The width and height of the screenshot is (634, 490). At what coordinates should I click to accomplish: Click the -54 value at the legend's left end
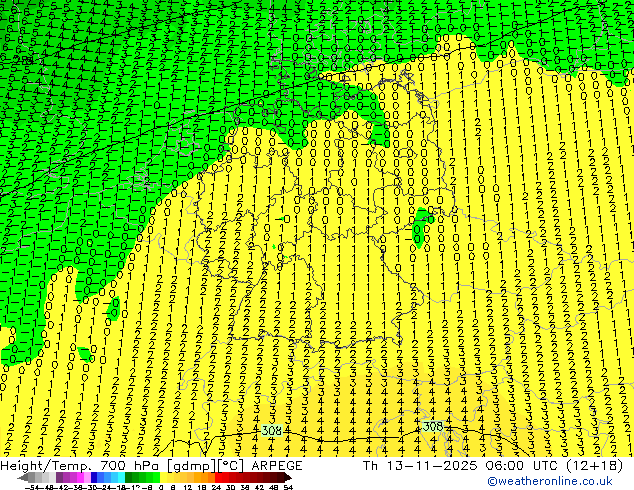pos(32,487)
